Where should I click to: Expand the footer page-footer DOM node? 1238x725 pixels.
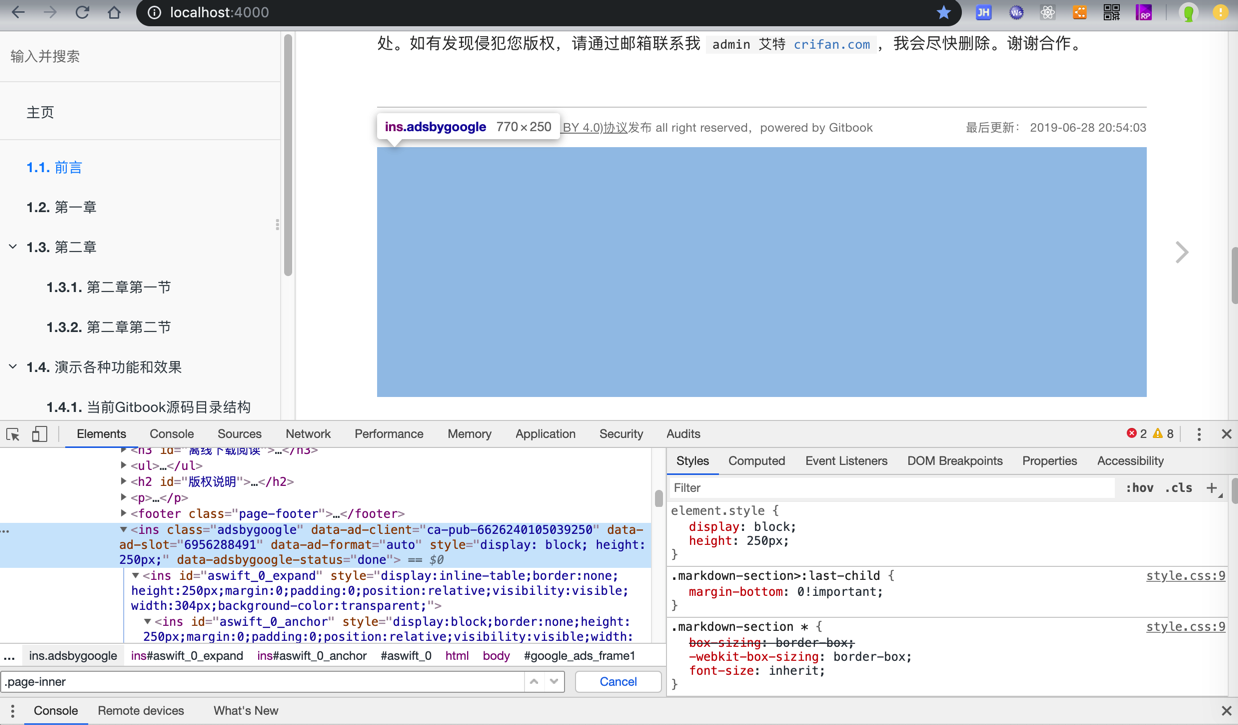tap(124, 514)
